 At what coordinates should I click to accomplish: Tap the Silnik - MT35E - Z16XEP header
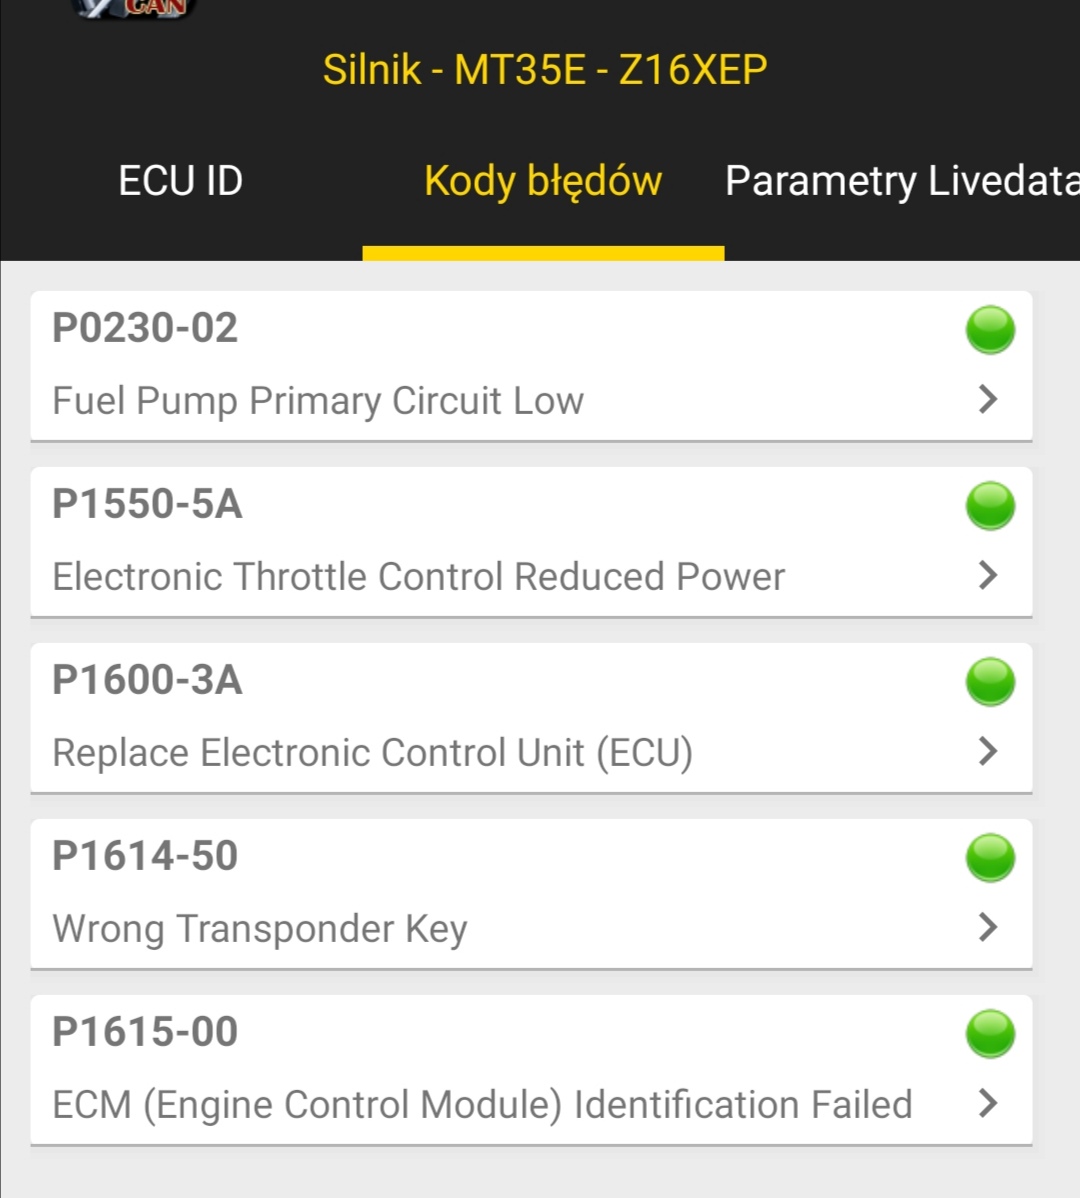(x=545, y=70)
